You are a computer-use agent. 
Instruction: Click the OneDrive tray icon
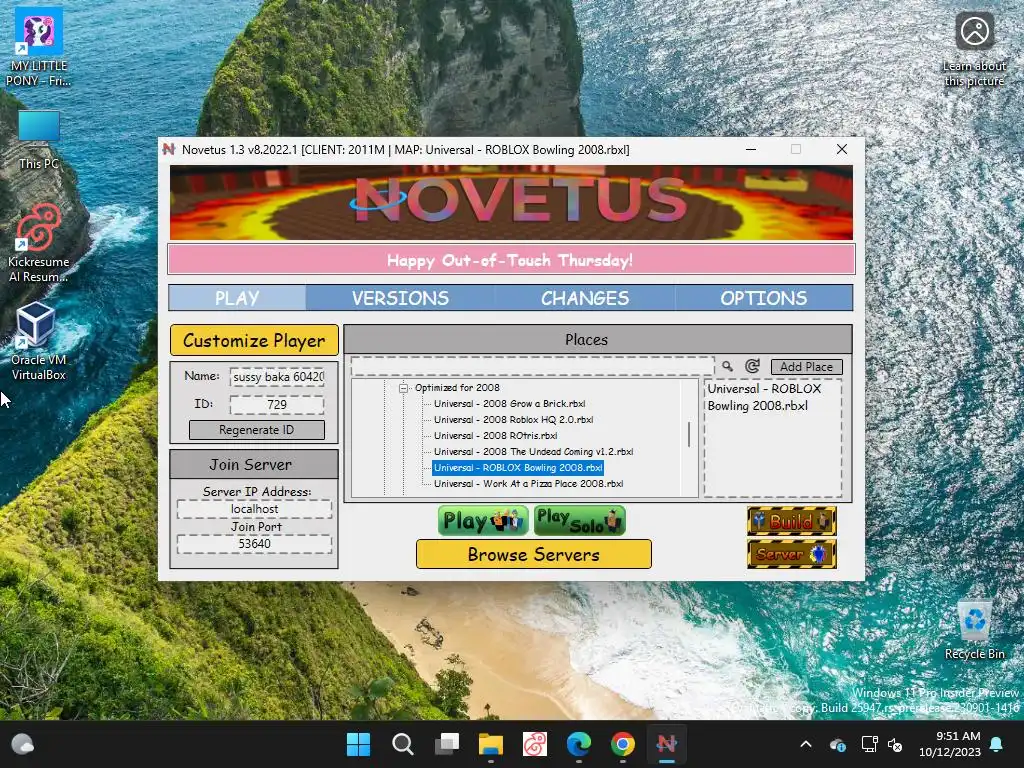(x=838, y=744)
